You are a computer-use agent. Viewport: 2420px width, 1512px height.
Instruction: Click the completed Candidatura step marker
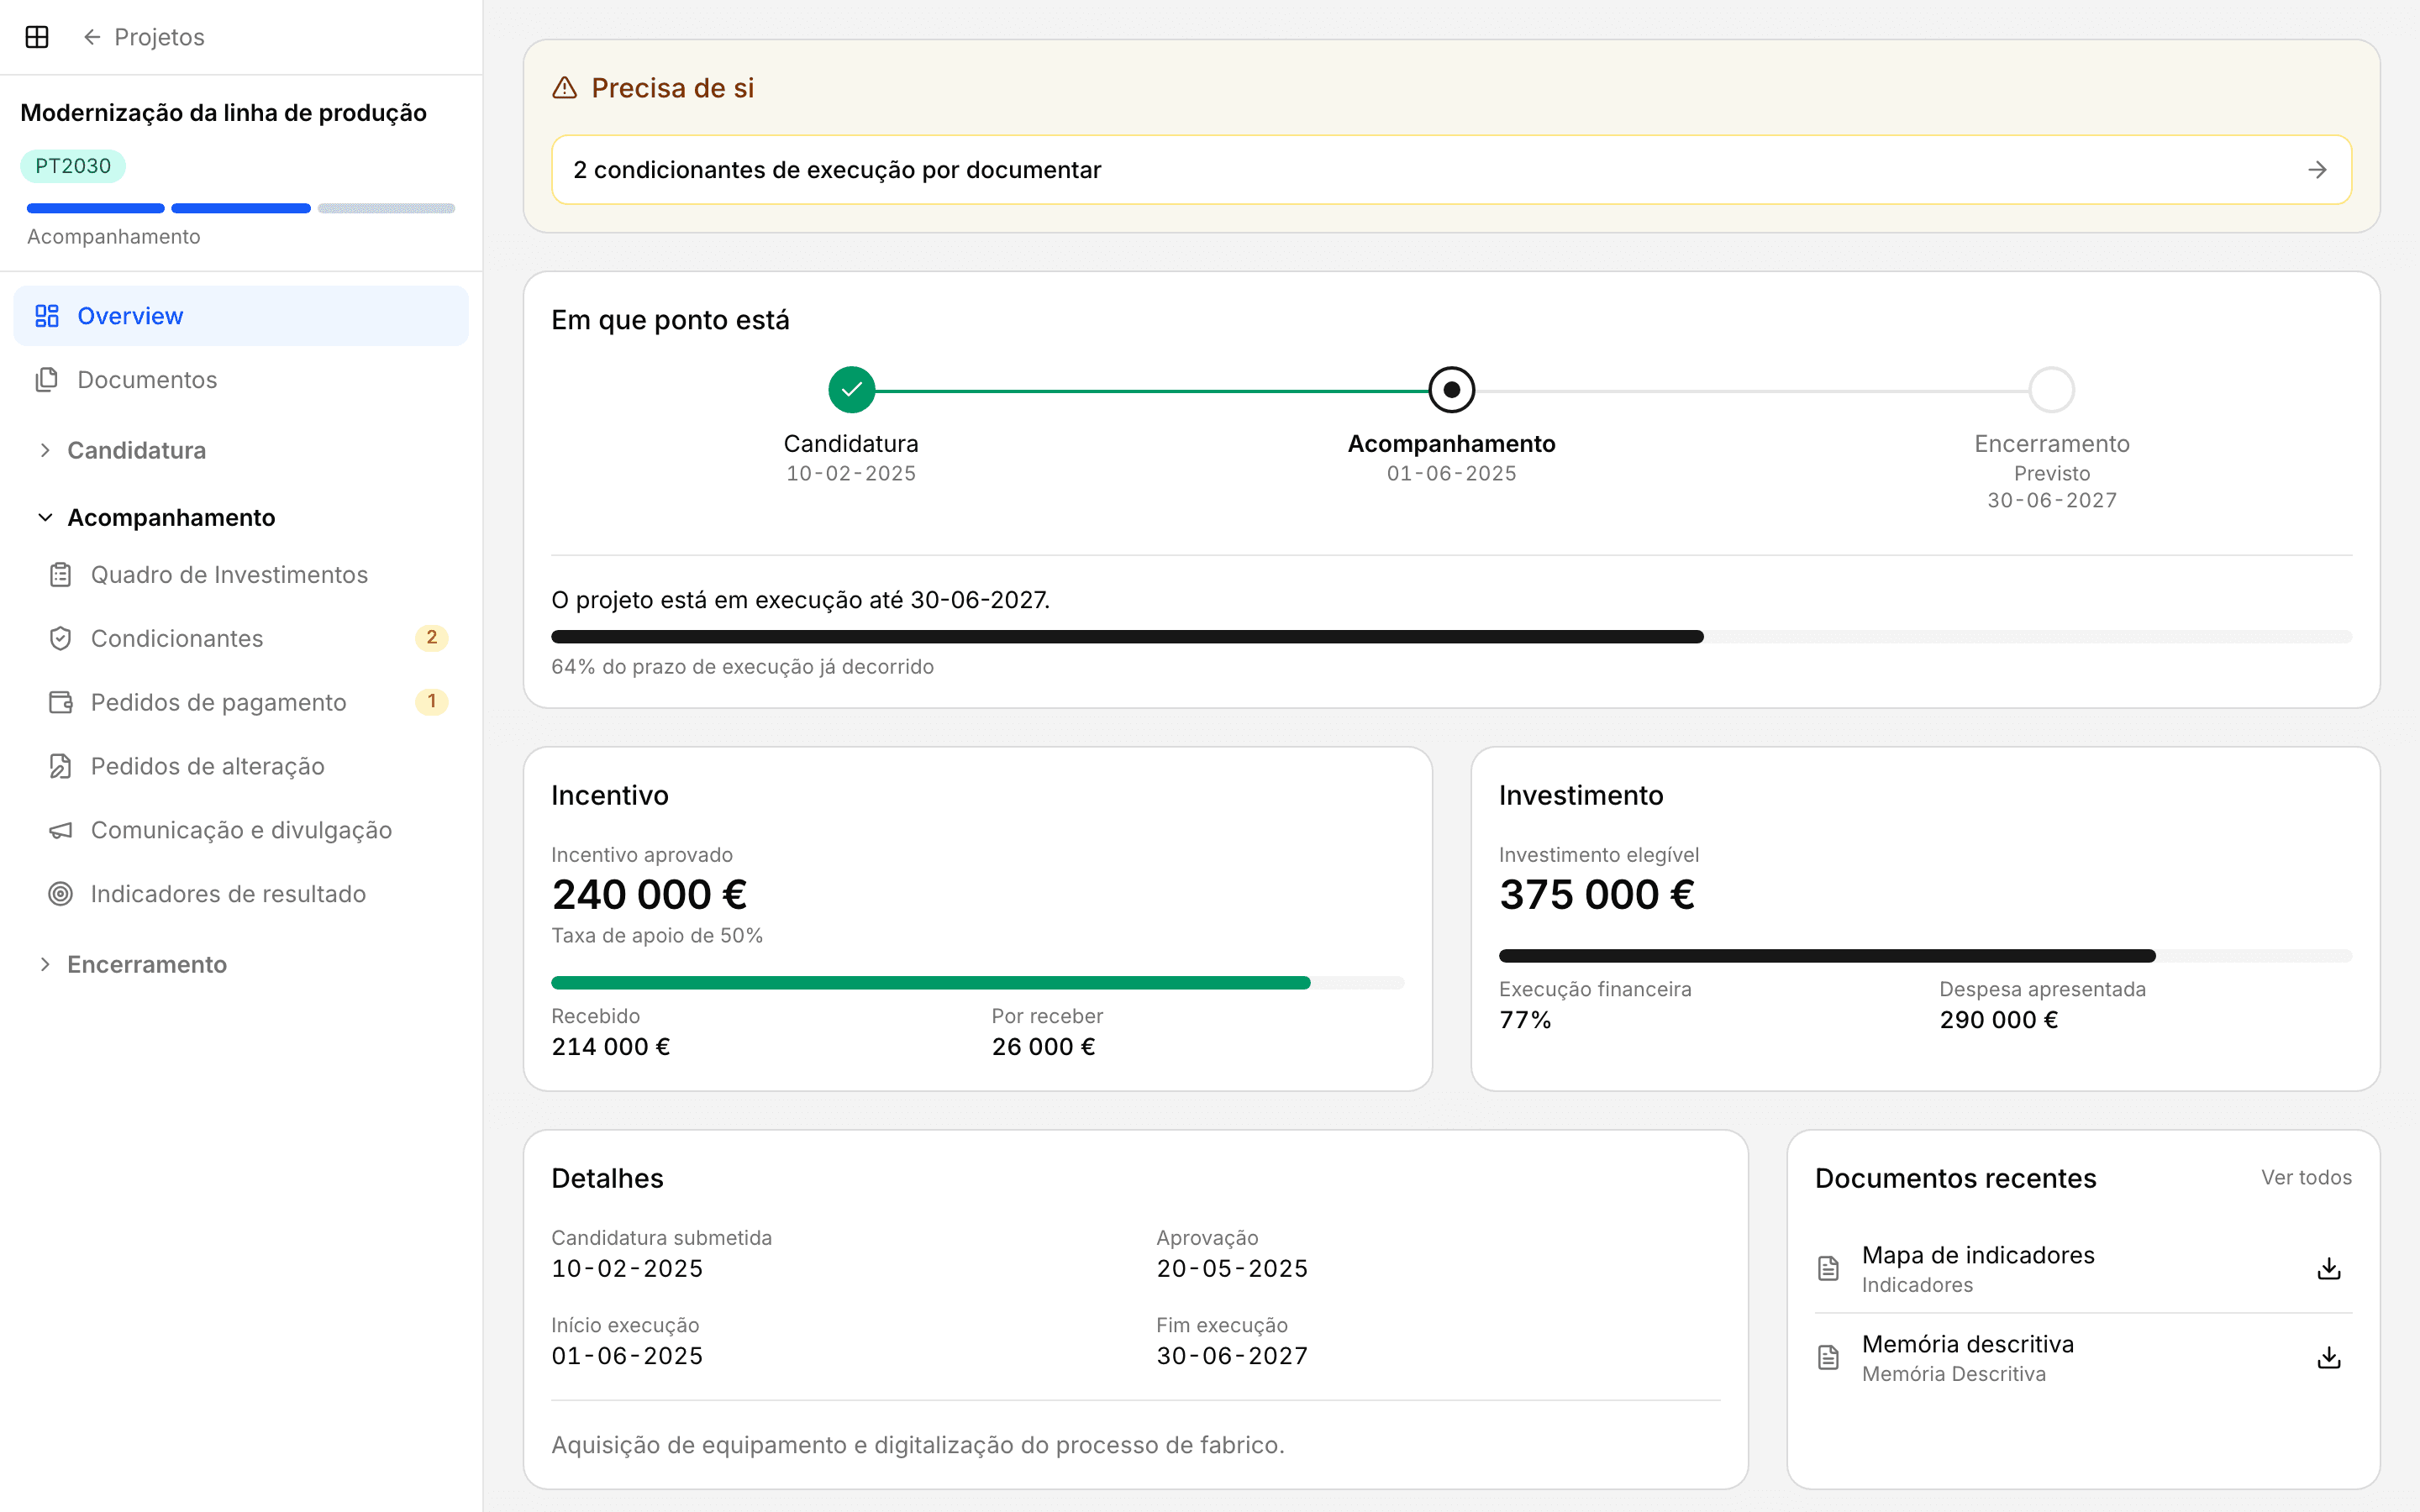click(851, 390)
